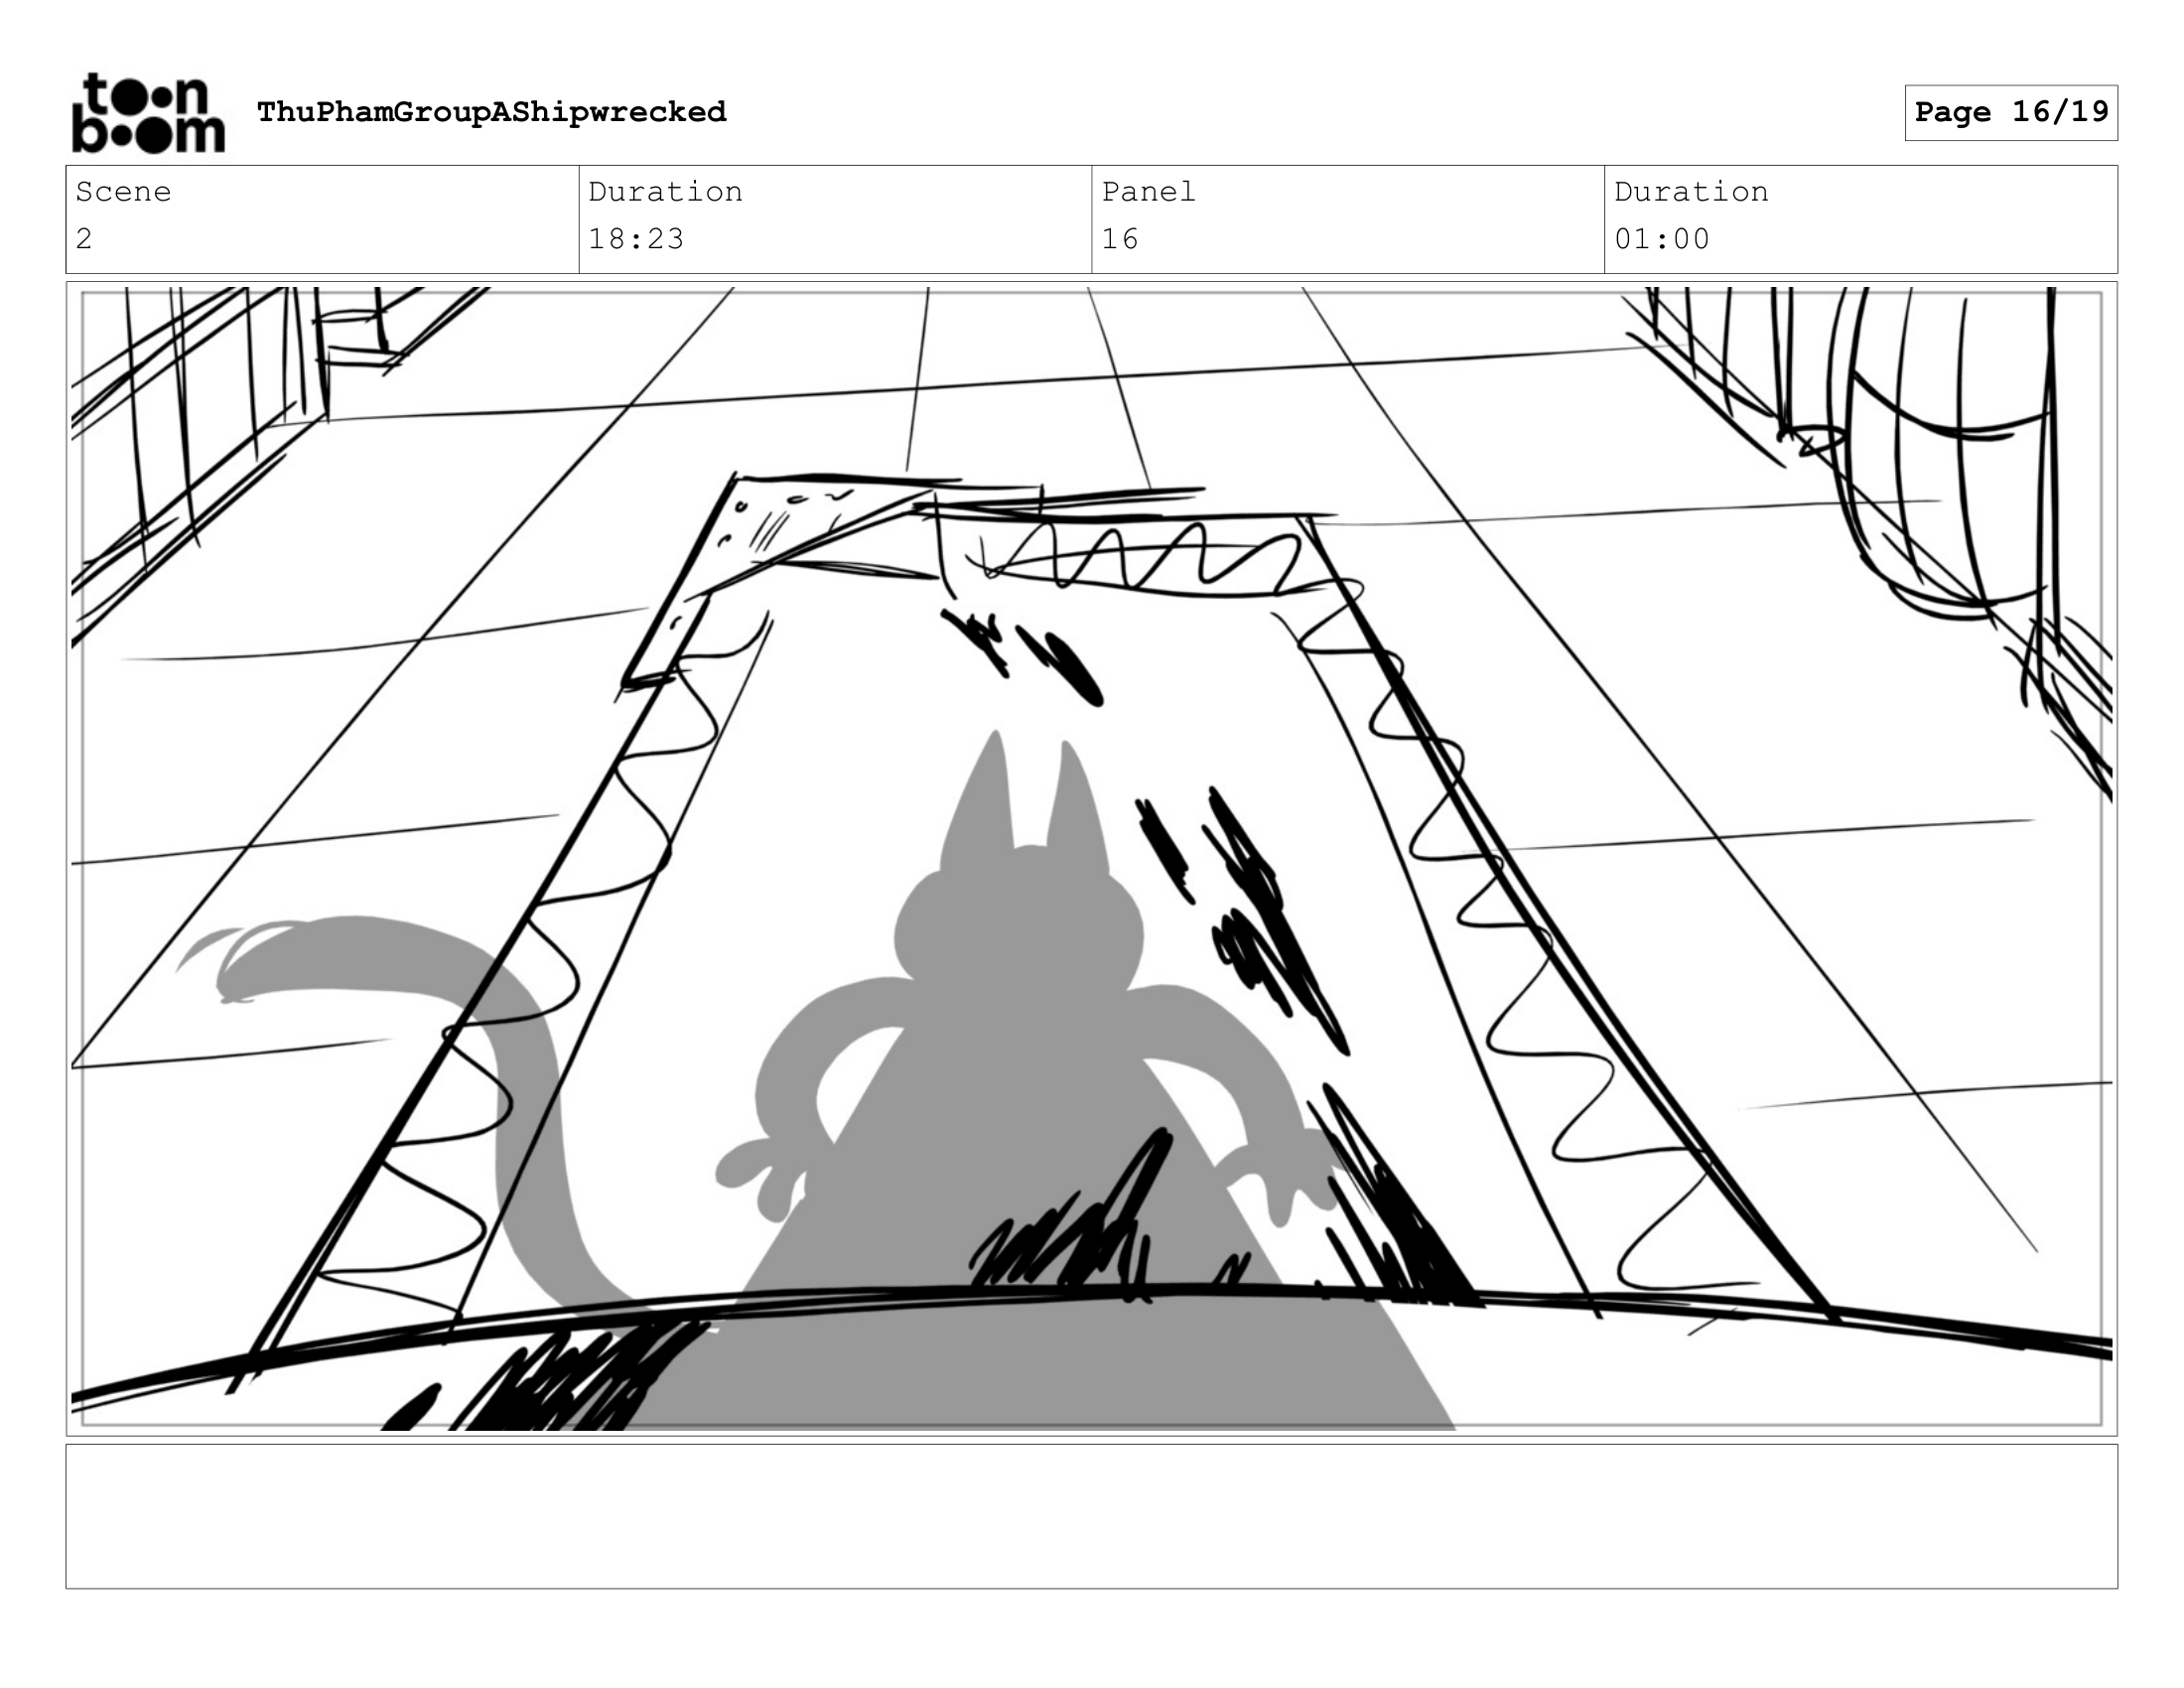The image size is (2184, 1688).
Task: Click the scene Duration 18:23 value
Action: (636, 240)
